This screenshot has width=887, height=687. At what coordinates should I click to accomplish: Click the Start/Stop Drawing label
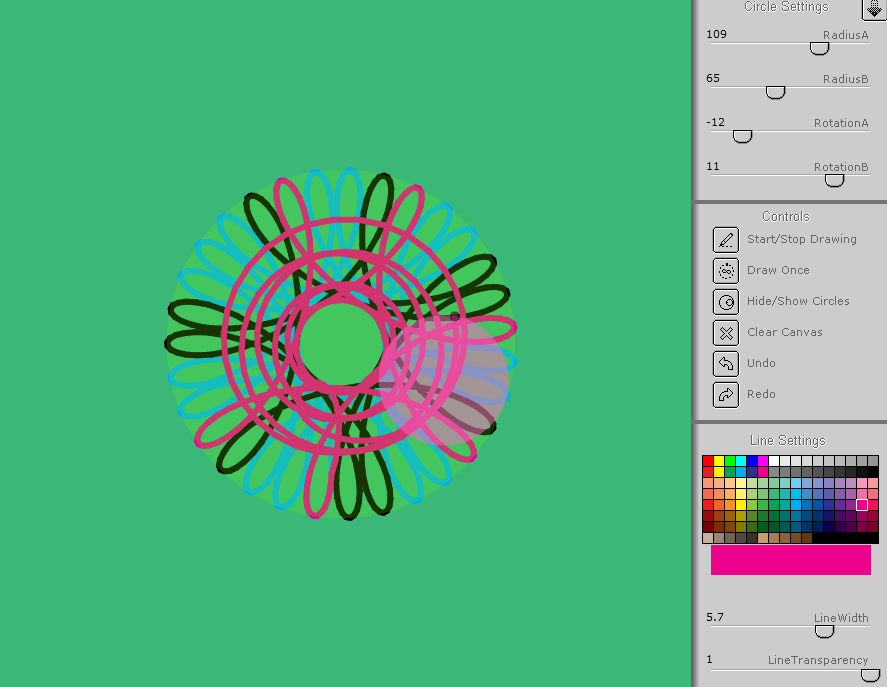(802, 239)
